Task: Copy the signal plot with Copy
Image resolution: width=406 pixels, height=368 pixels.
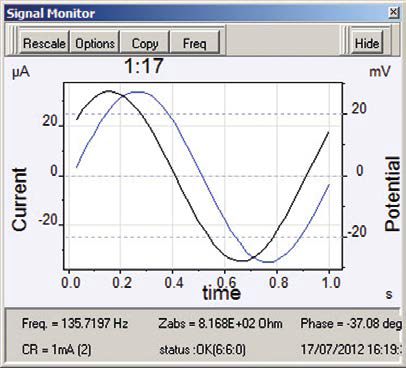Action: [x=145, y=43]
